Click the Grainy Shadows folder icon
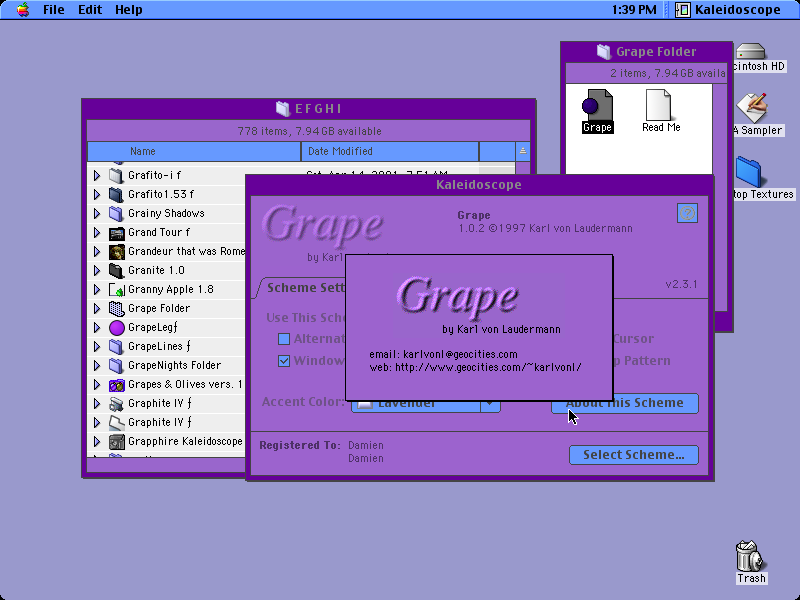 coord(116,213)
